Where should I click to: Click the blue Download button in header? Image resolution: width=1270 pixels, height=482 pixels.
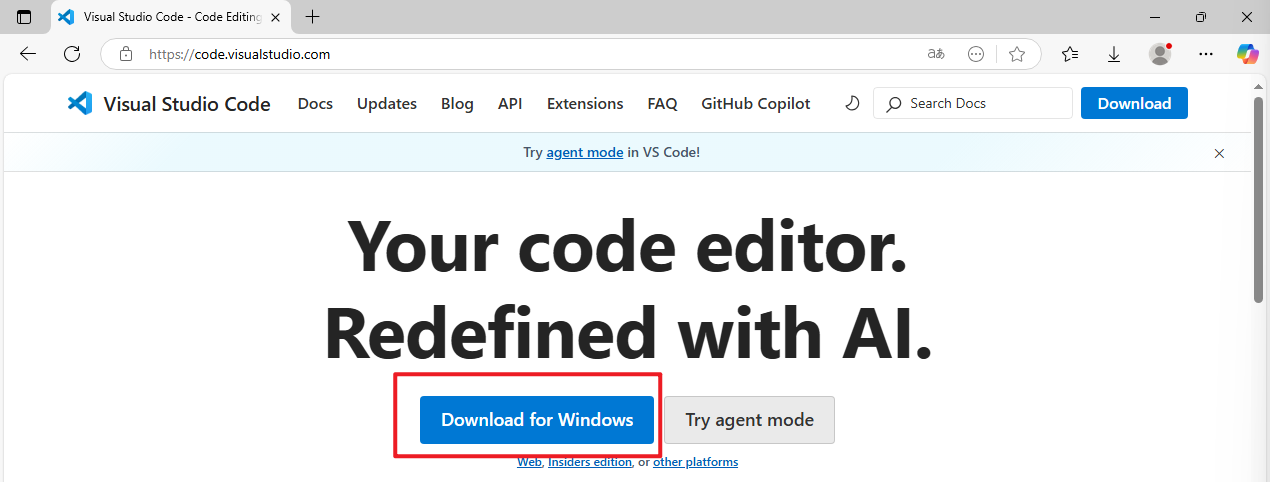[1134, 103]
